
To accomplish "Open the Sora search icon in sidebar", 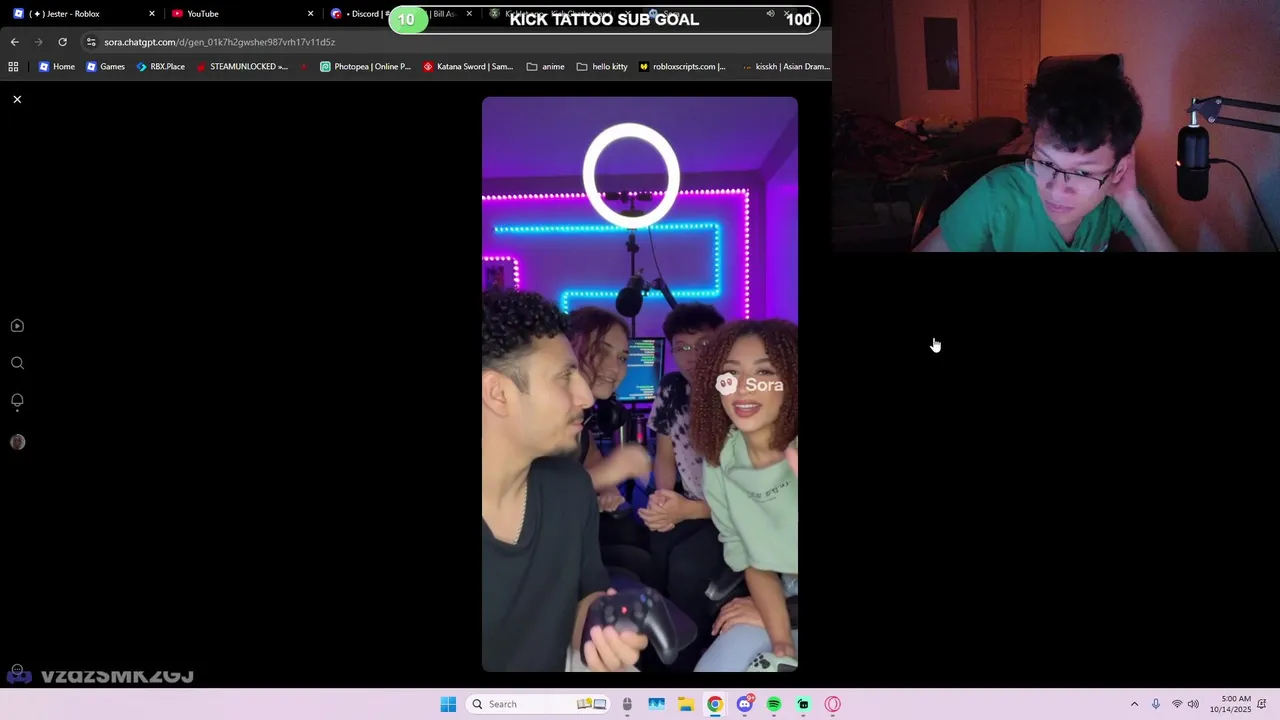I will 17,363.
